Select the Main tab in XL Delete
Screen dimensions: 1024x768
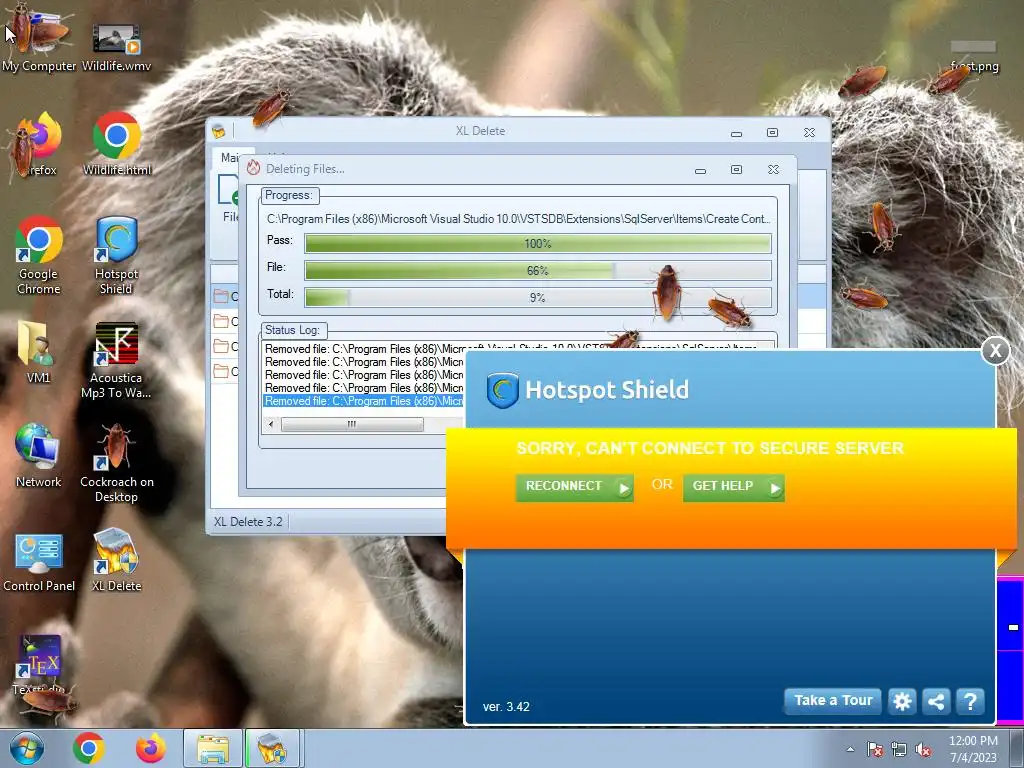click(x=229, y=157)
